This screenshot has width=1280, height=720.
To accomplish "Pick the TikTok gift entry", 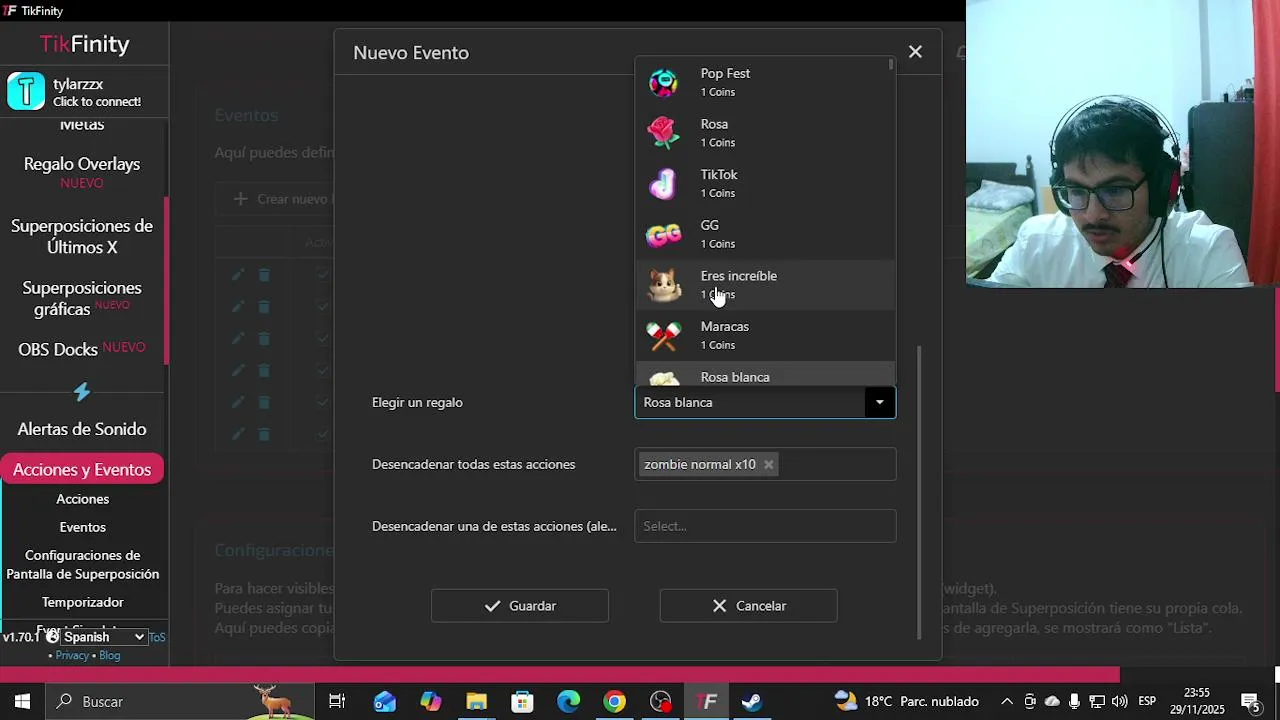I will tap(765, 183).
